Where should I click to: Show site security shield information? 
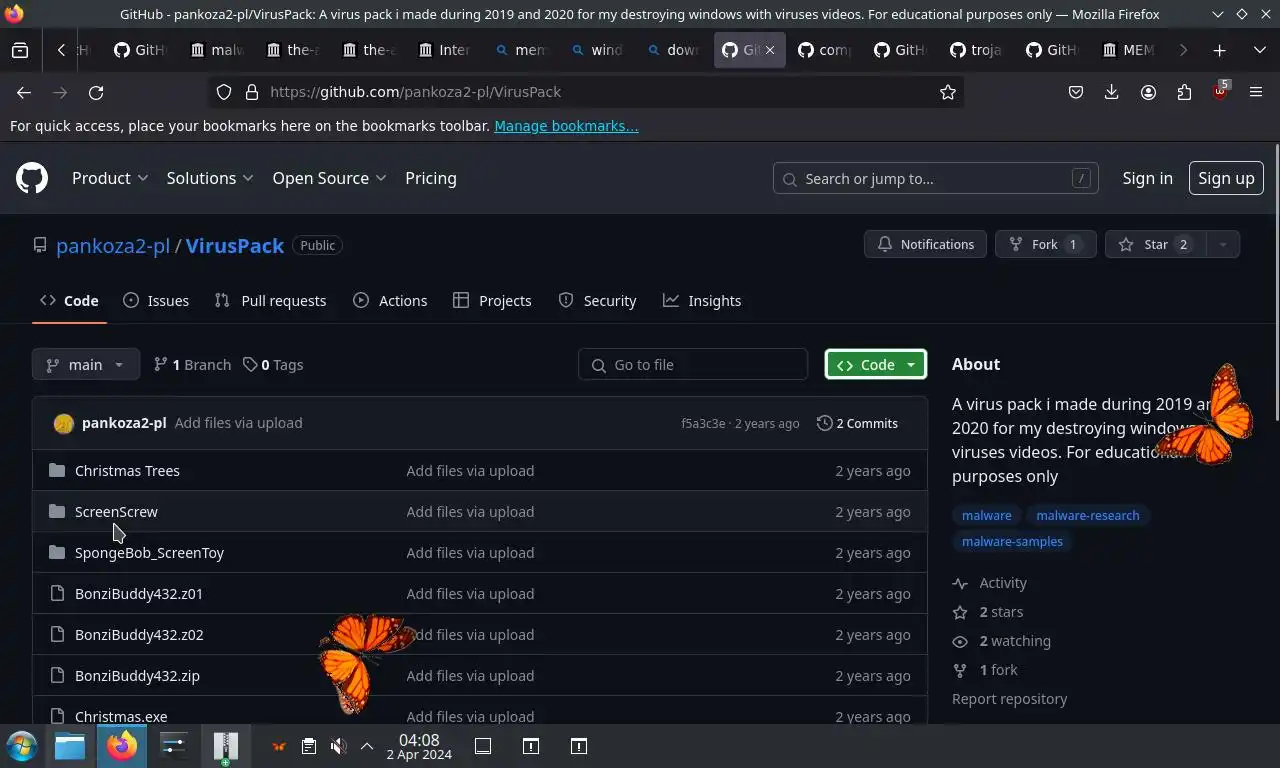[224, 92]
